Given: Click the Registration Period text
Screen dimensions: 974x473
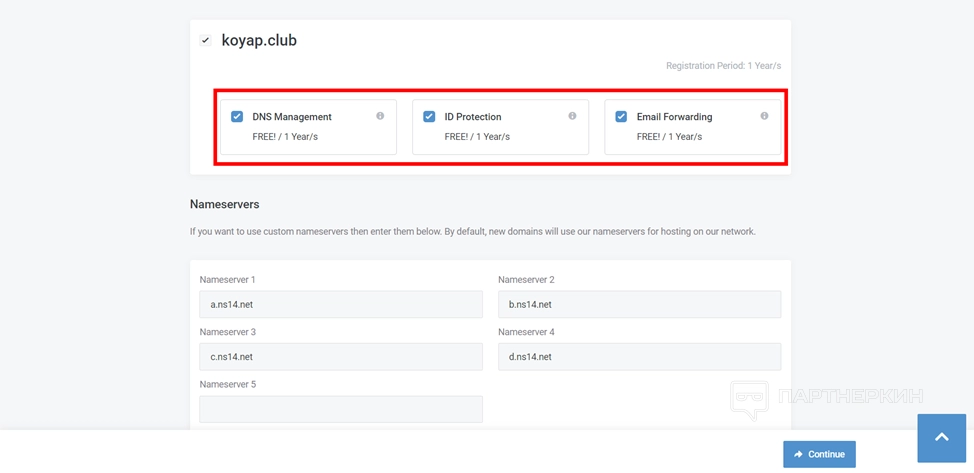Looking at the screenshot, I should click(723, 66).
